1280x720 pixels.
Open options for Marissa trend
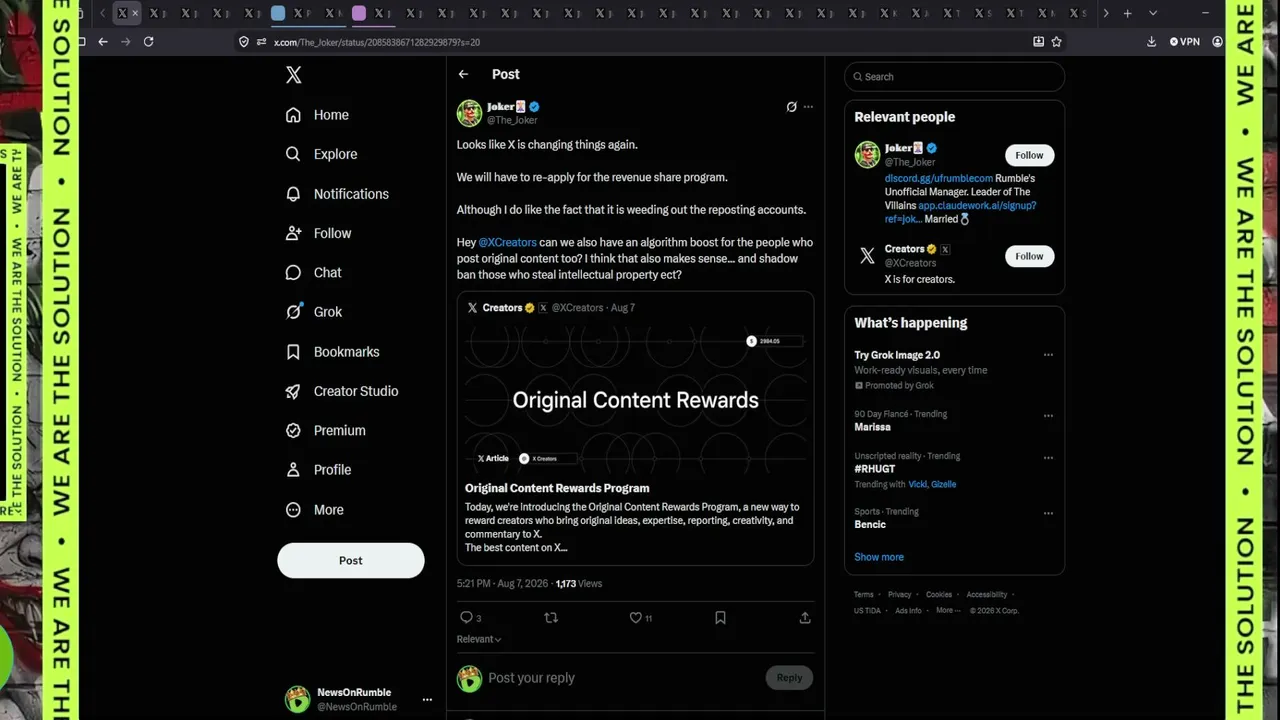click(1048, 415)
